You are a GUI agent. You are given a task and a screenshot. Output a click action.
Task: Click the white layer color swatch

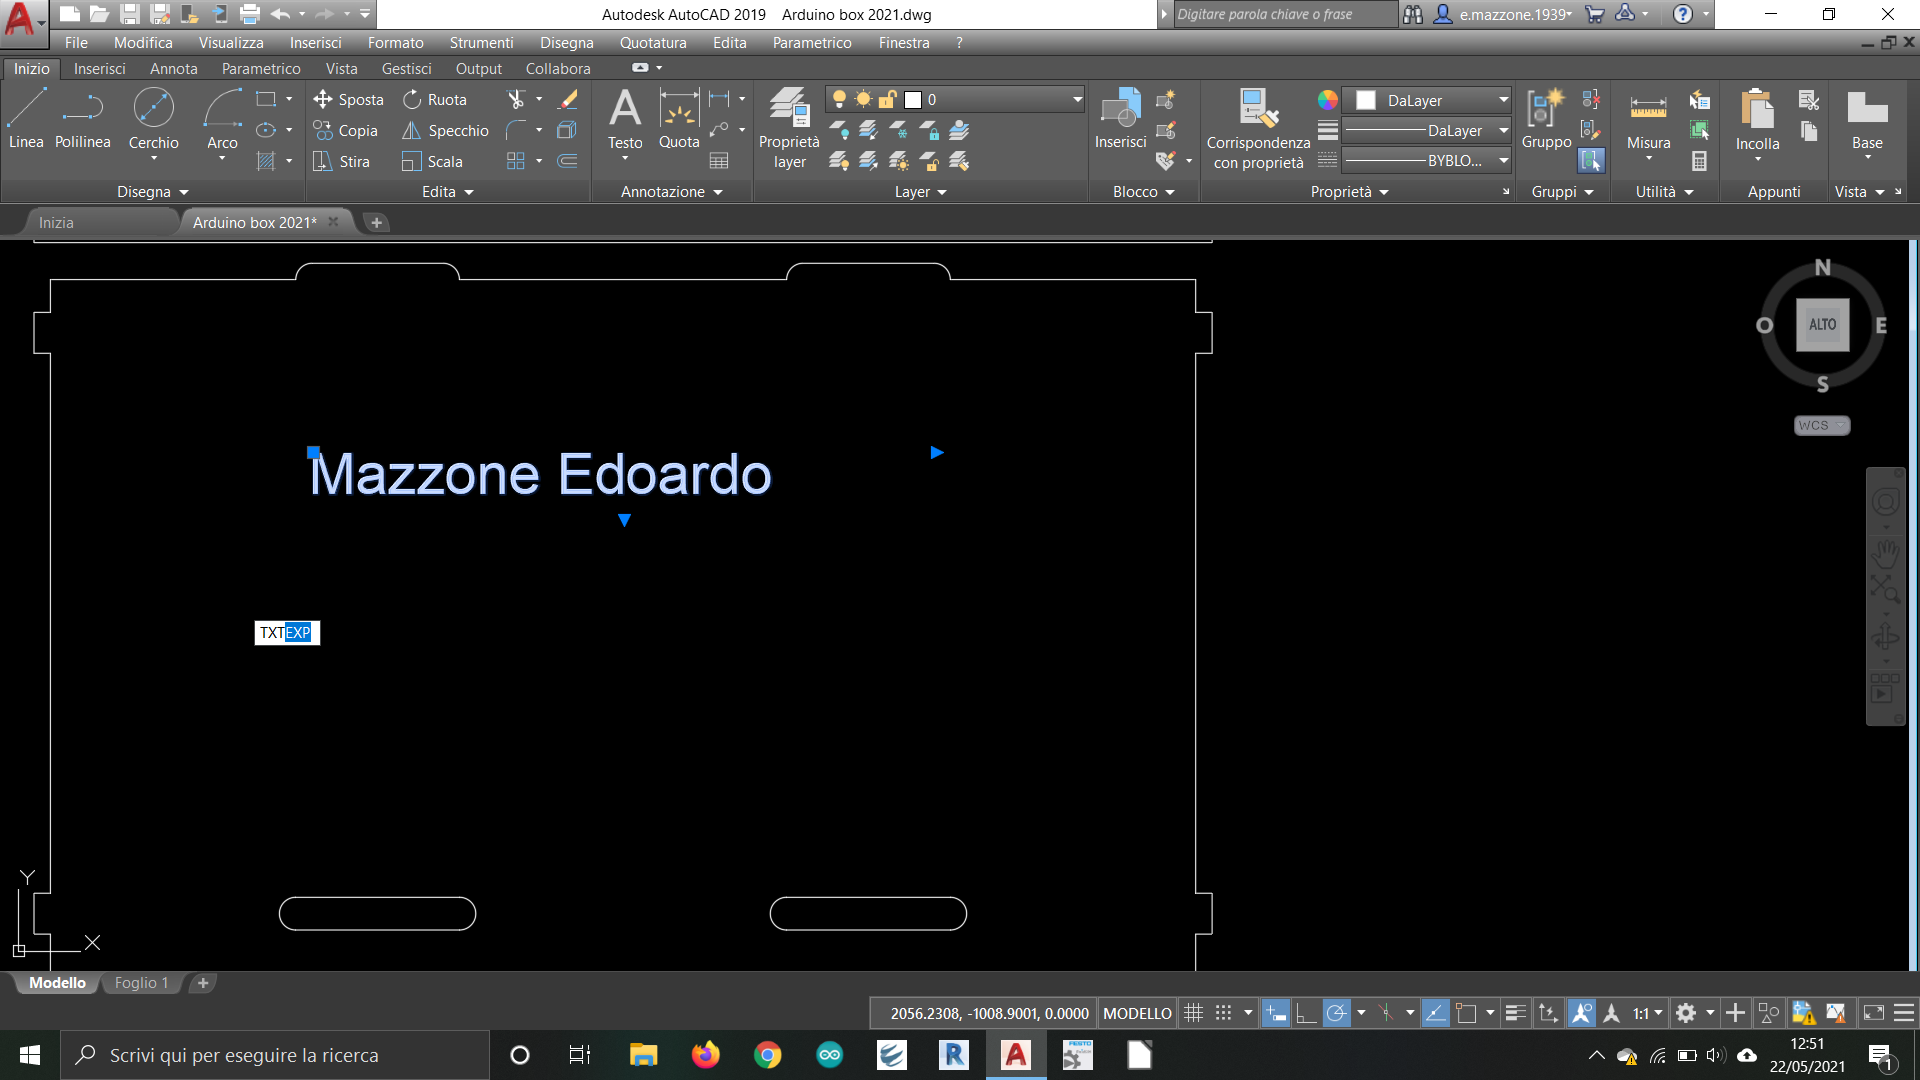[x=913, y=99]
